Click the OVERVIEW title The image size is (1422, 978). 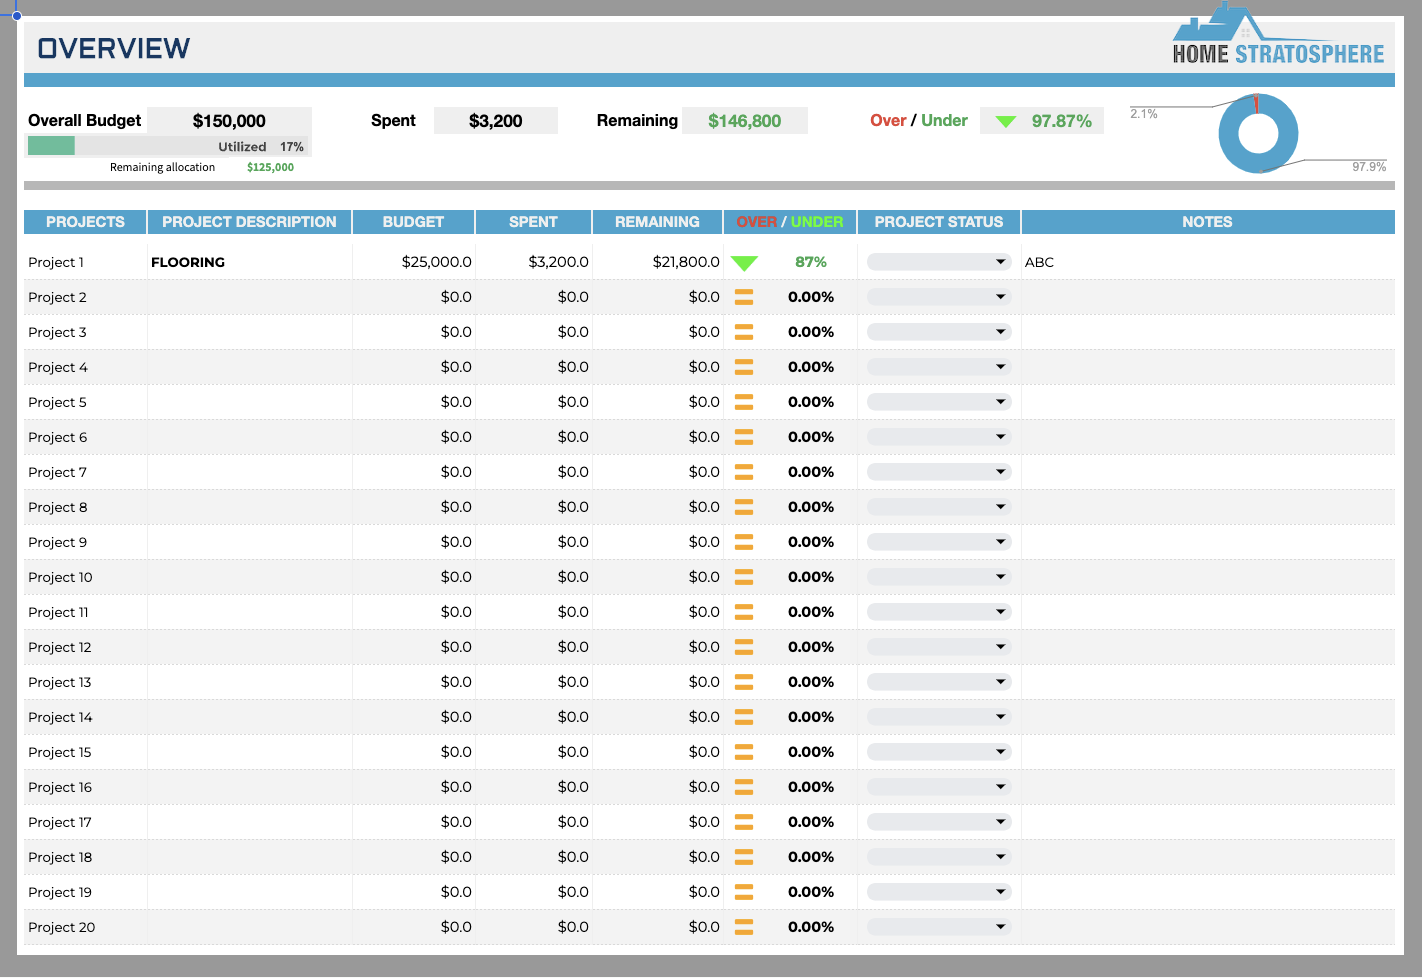[x=114, y=48]
